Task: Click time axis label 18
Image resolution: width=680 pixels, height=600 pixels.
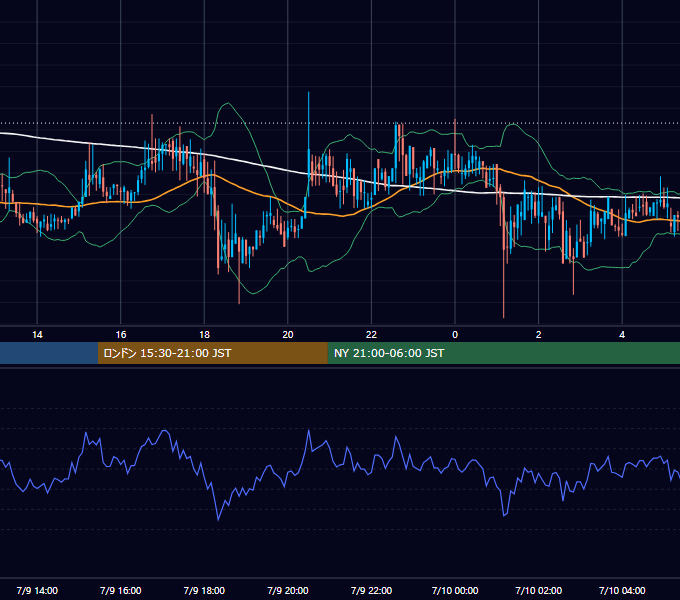Action: [x=204, y=335]
